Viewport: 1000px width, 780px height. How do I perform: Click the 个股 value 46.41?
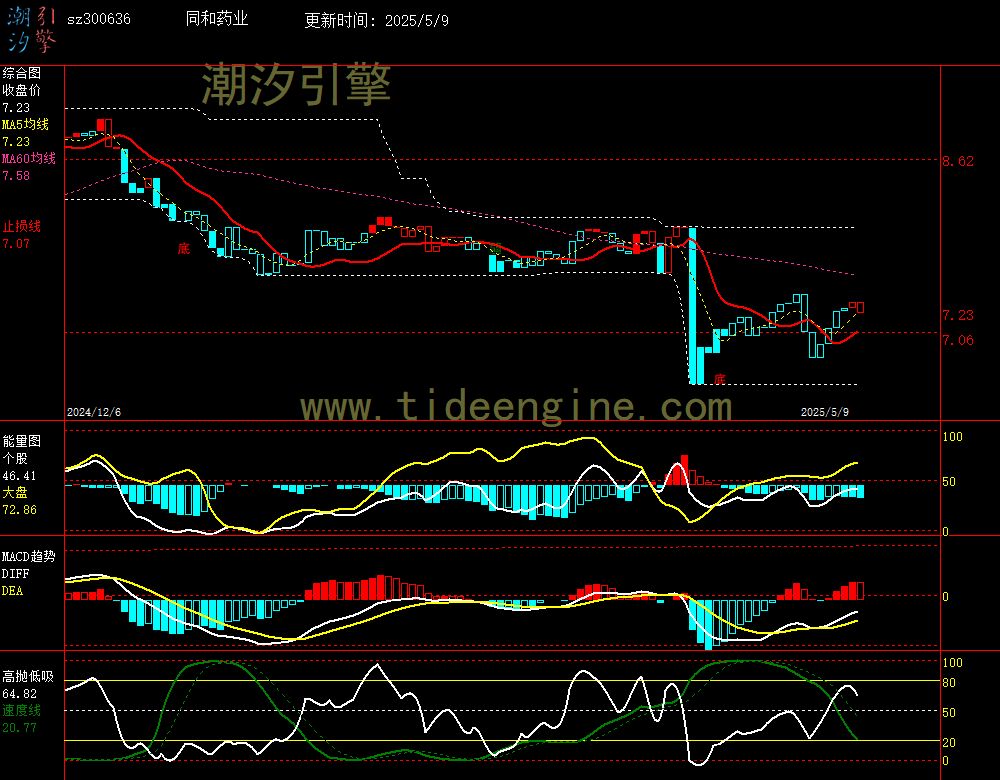19,476
